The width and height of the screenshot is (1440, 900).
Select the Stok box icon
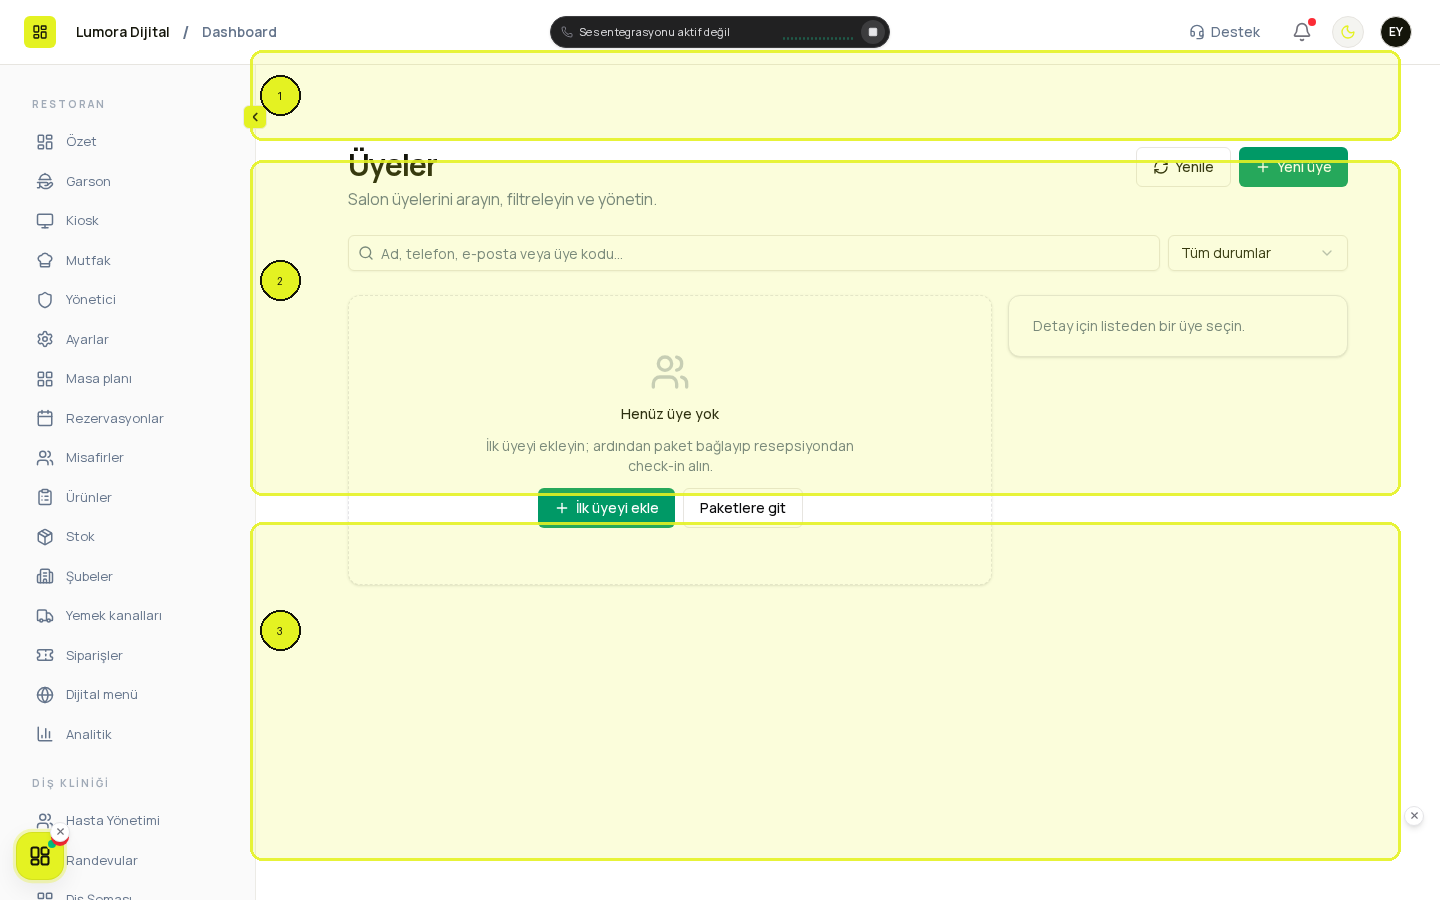[x=45, y=537]
